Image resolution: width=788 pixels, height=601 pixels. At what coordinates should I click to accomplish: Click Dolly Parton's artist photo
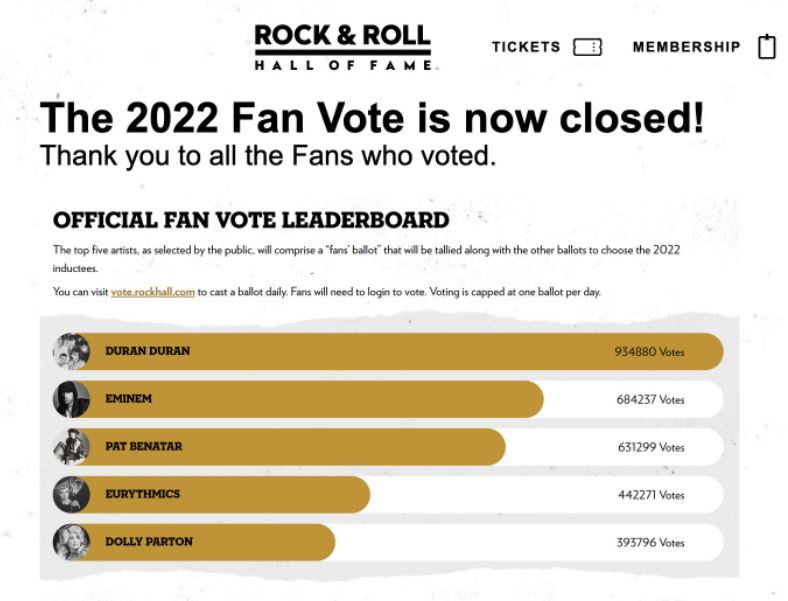tap(71, 542)
